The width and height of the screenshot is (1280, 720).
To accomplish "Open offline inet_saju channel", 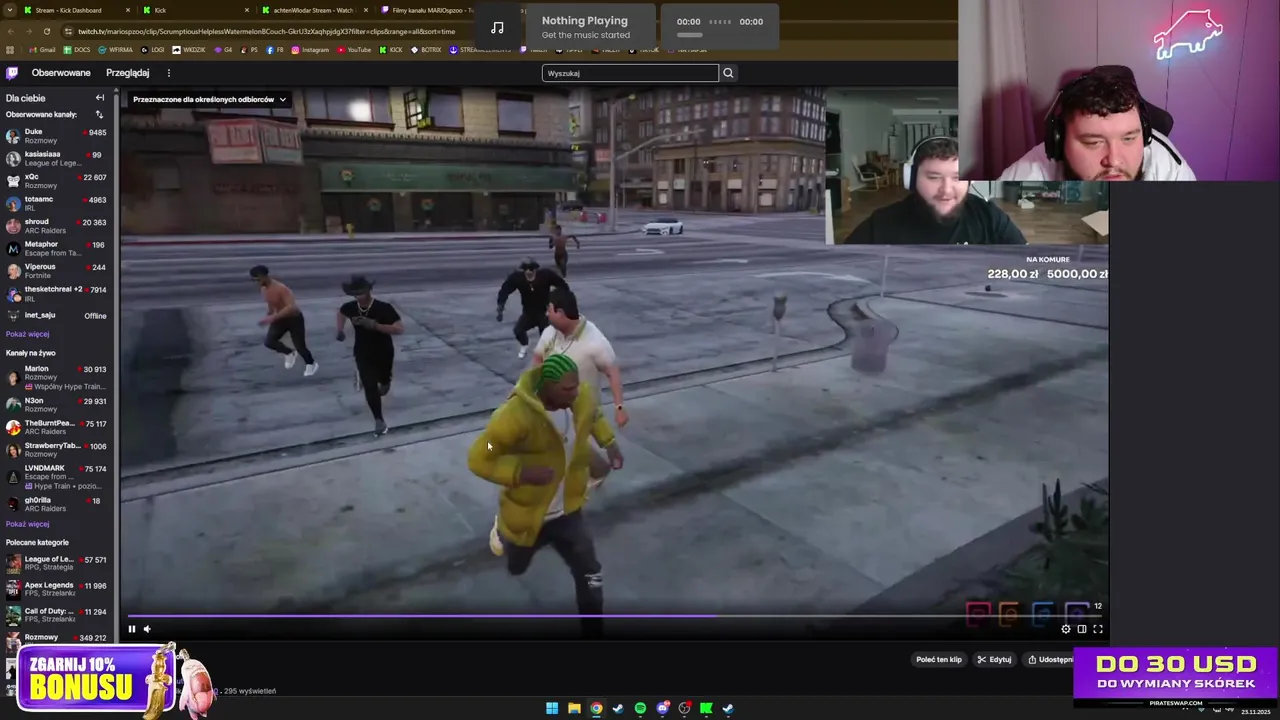I will pyautogui.click(x=56, y=315).
